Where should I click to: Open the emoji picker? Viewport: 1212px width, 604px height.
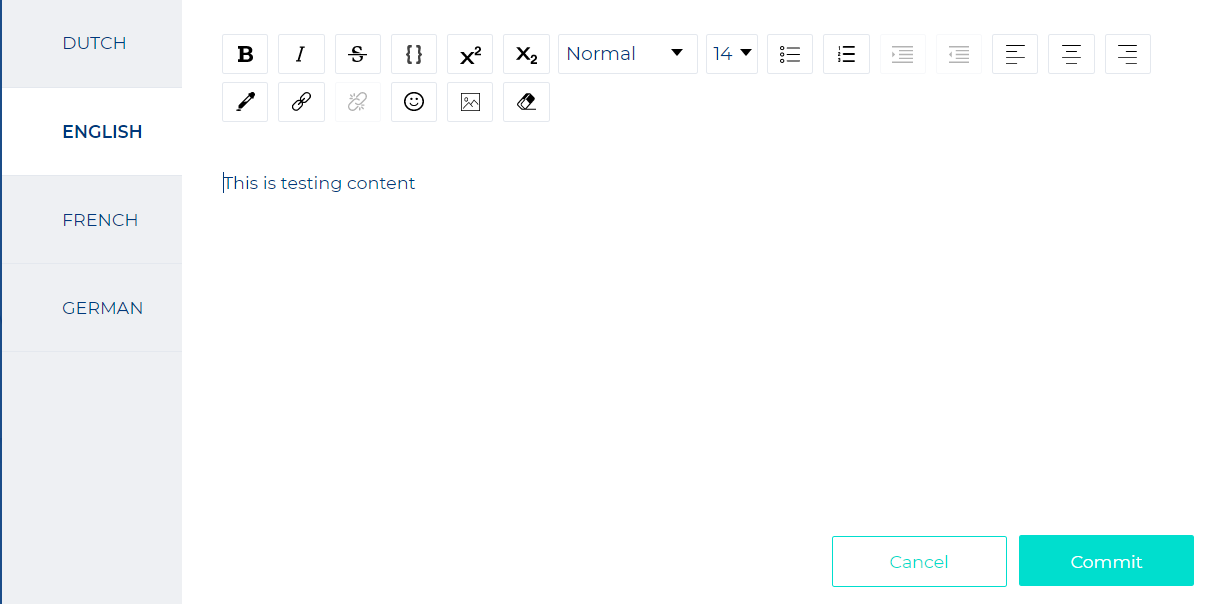414,102
